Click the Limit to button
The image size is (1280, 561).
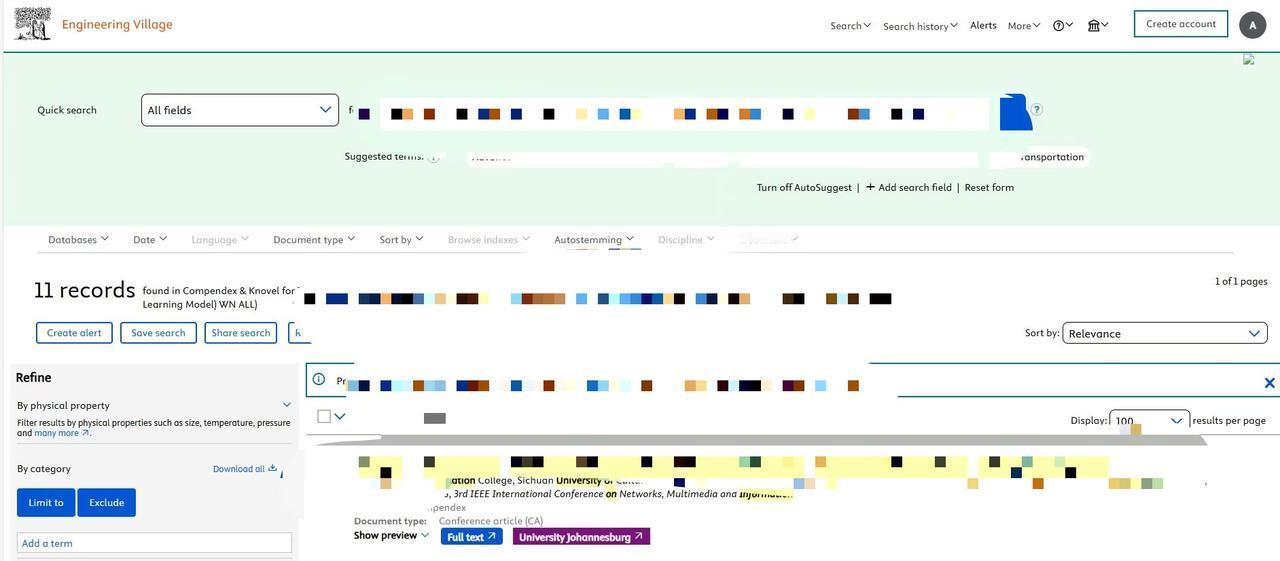click(x=46, y=503)
